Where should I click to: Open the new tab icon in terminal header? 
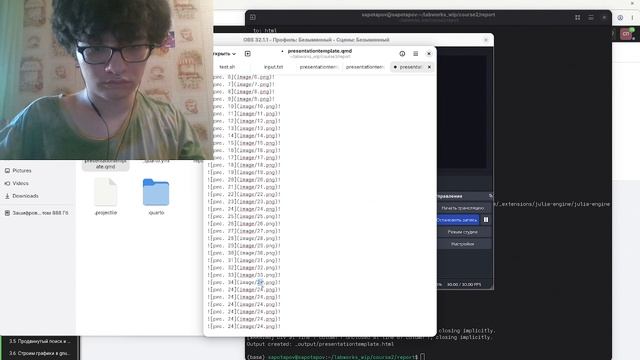coord(253,17)
